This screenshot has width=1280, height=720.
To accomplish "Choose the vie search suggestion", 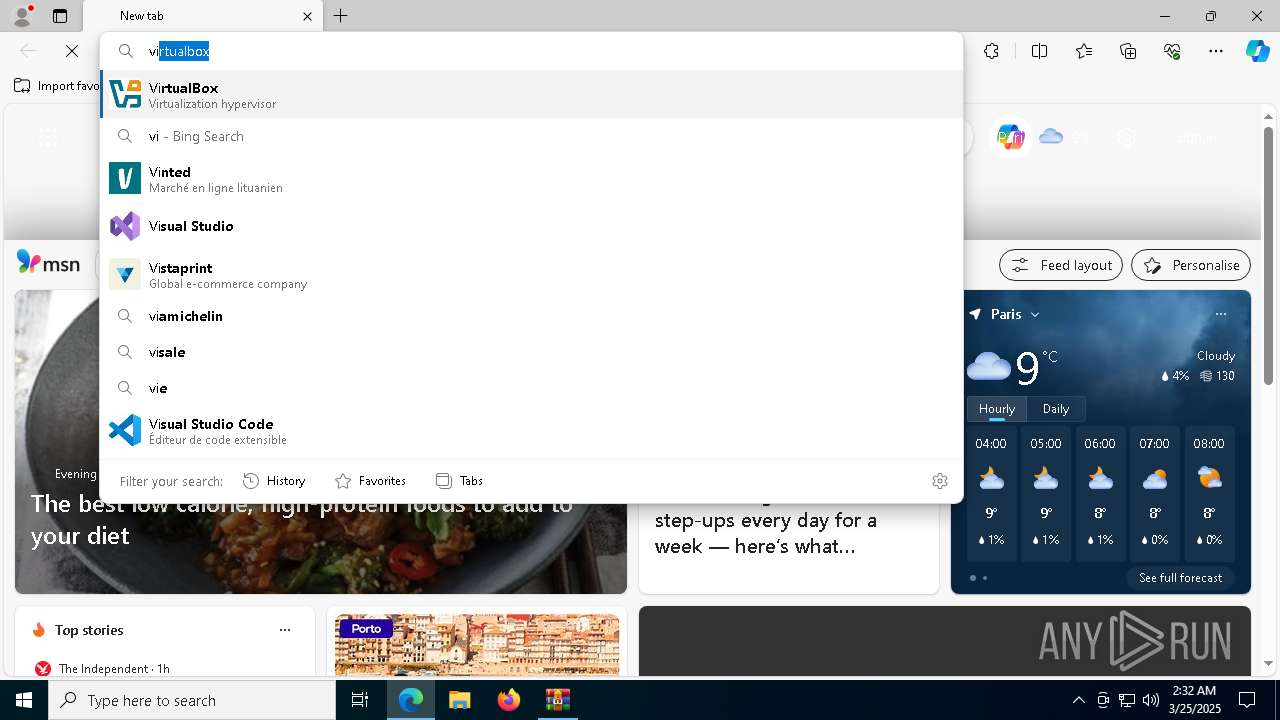I will 531,388.
